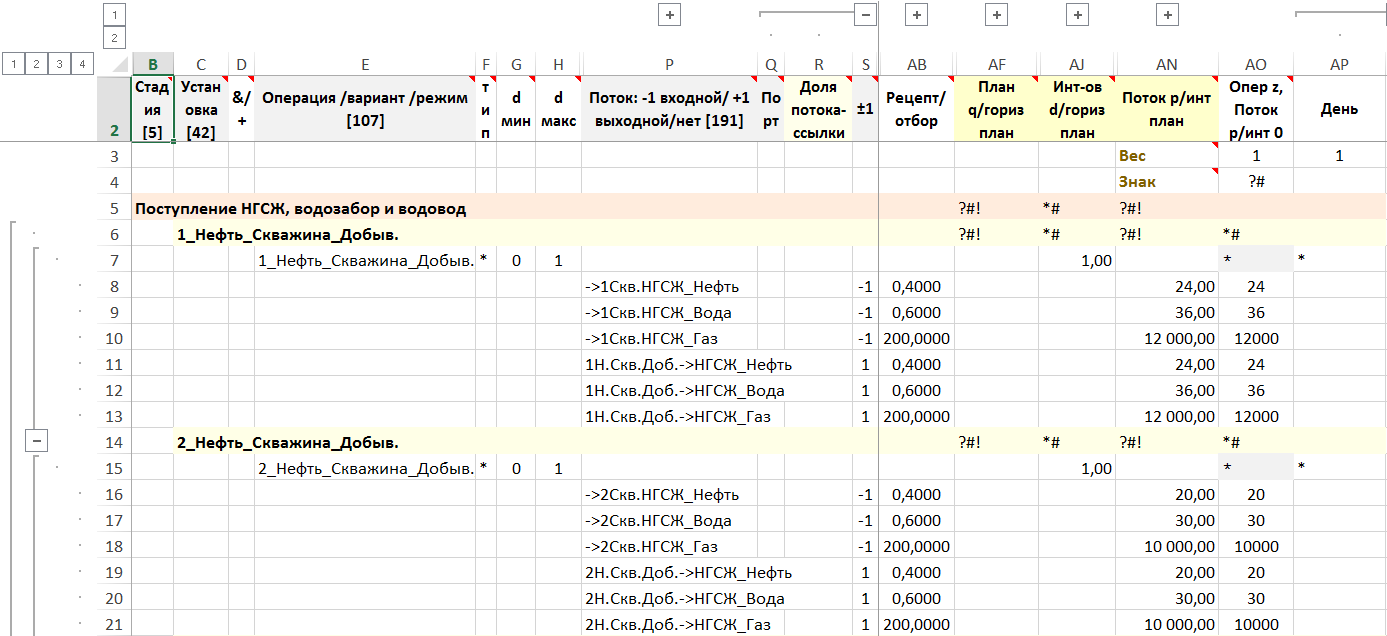Click row outline level 3 button

60,64
